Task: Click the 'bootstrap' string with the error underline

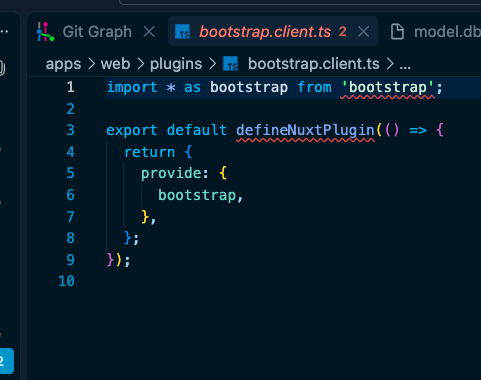Action: pos(387,88)
